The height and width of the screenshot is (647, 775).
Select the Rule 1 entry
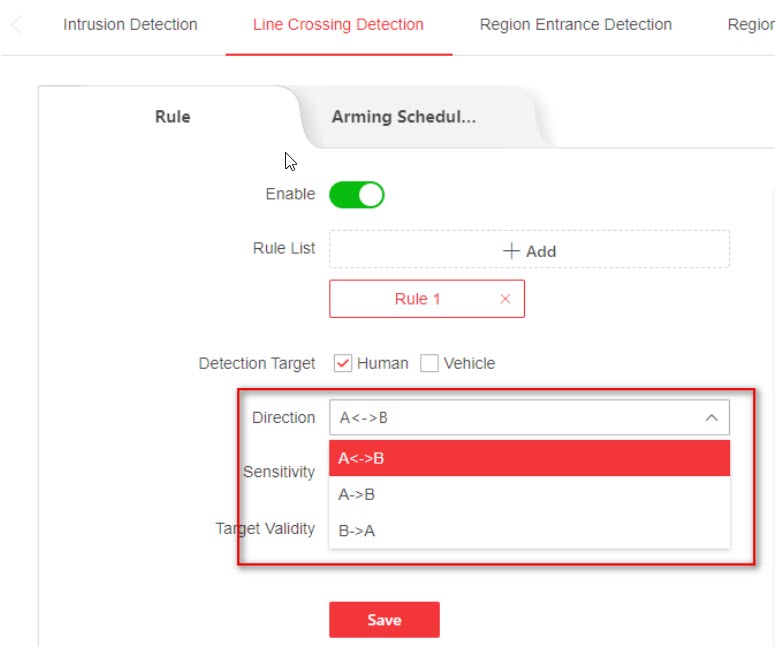pos(417,299)
